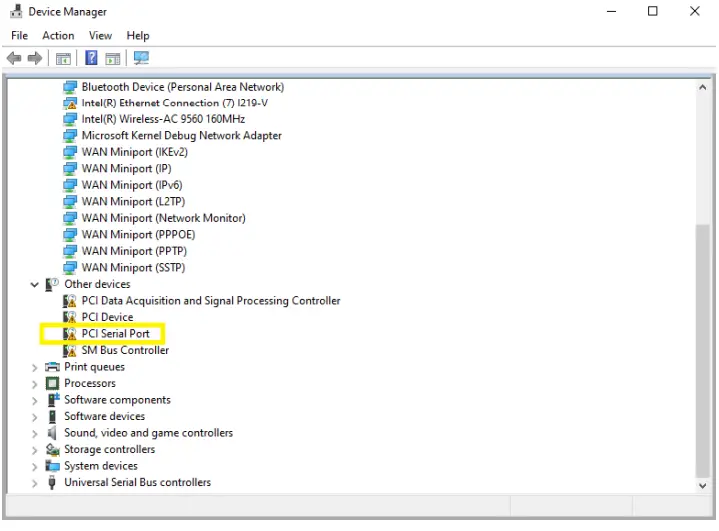Click warning icon of Intel Ethernet Connection I219-V
The width and height of the screenshot is (719, 531).
point(70,103)
